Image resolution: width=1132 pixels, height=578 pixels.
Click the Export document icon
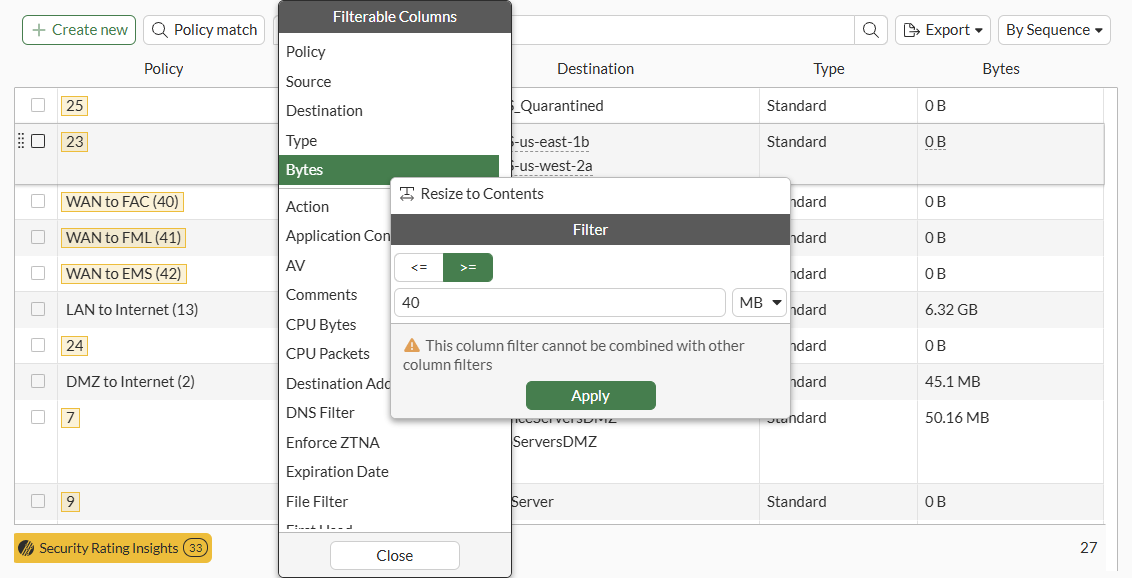pos(911,30)
